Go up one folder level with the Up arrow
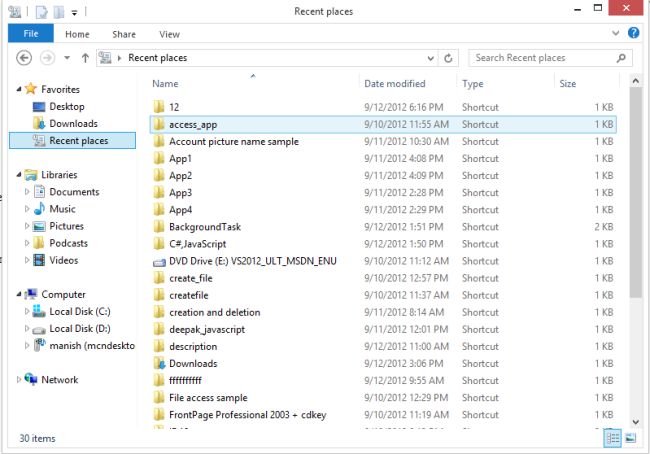The width and height of the screenshot is (650, 454). [x=85, y=58]
